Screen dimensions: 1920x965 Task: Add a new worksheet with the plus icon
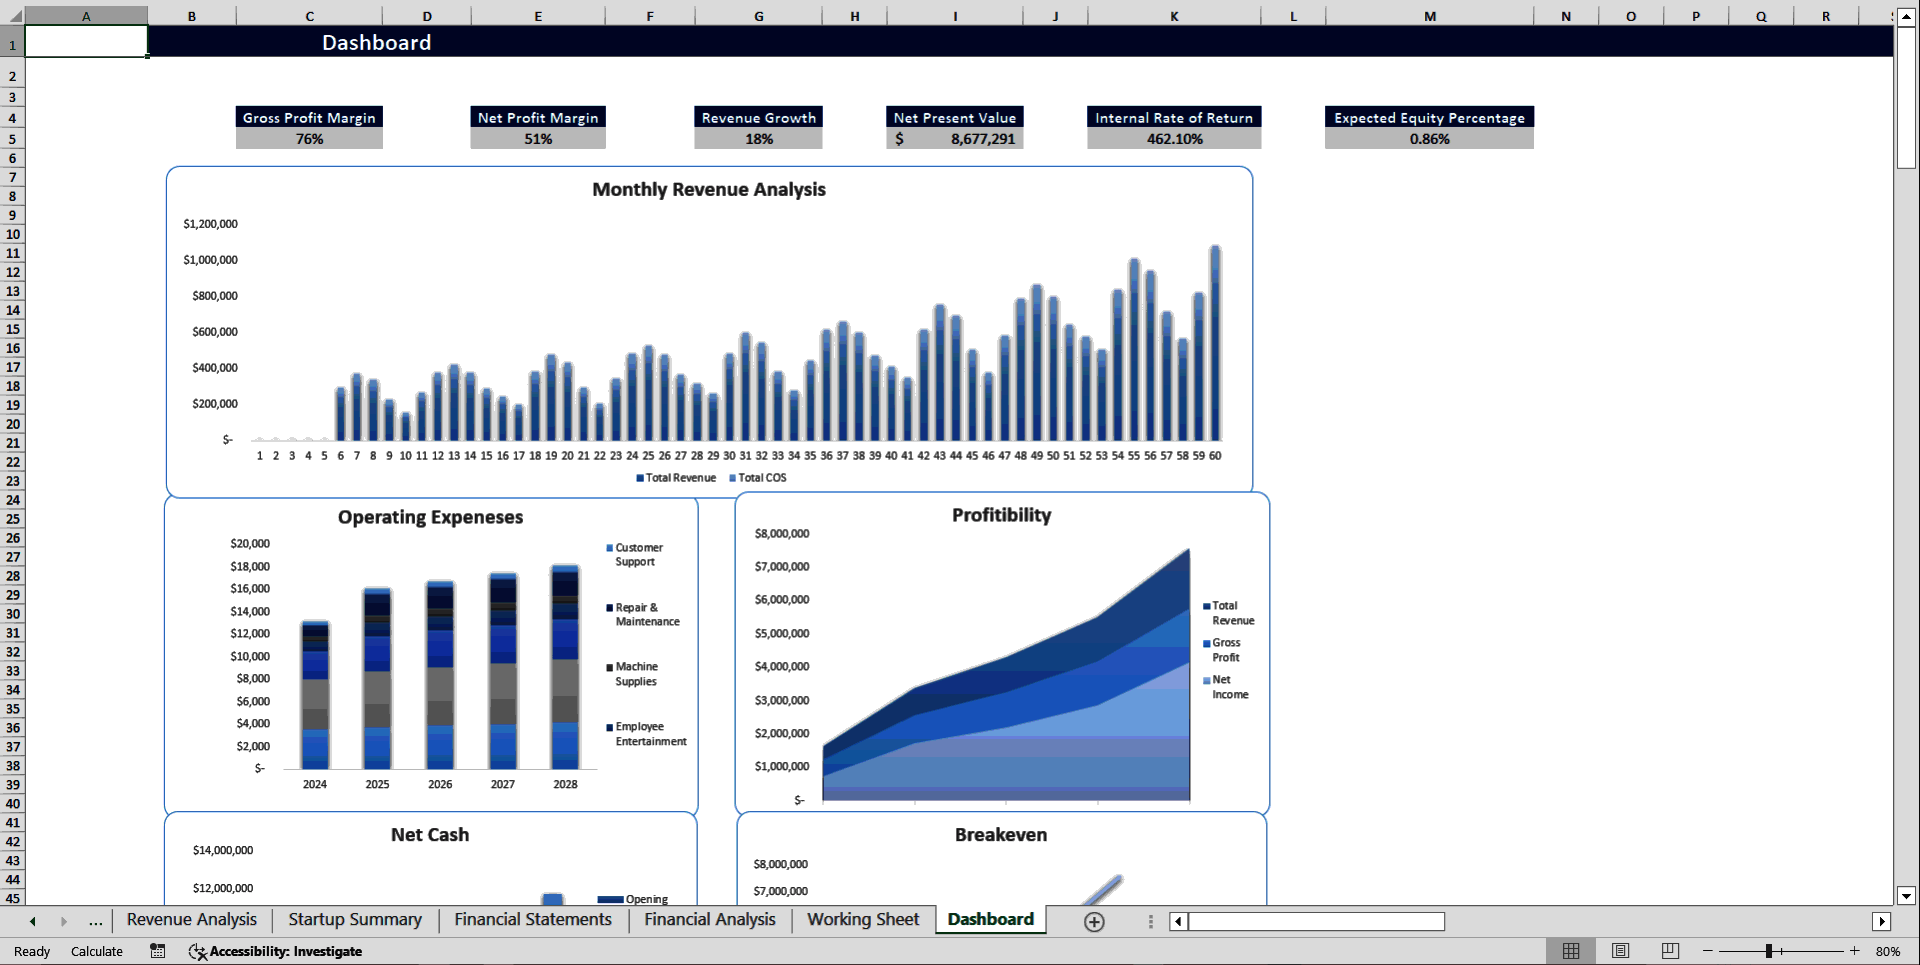1094,921
